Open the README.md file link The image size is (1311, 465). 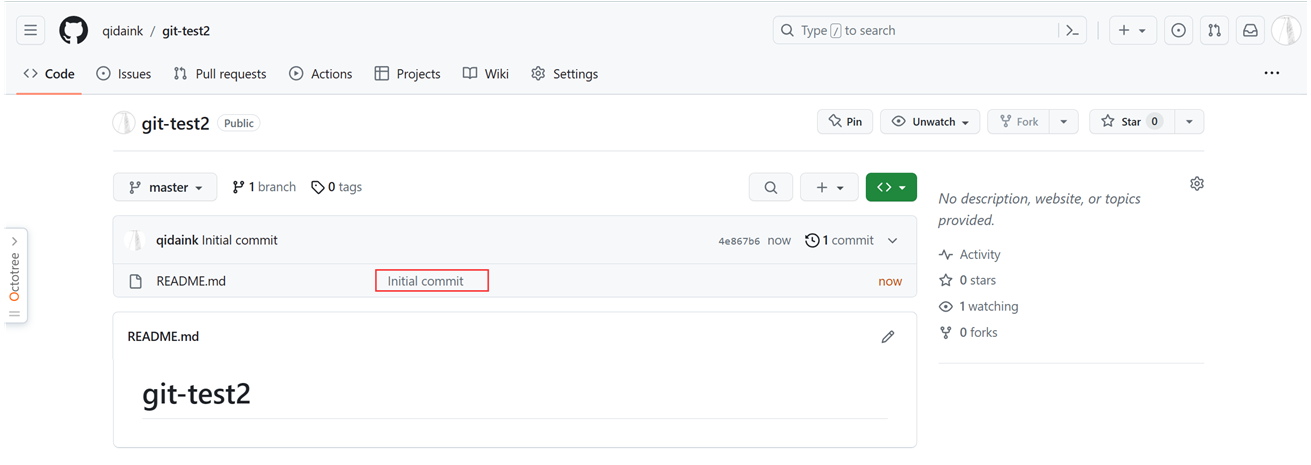[x=191, y=281]
